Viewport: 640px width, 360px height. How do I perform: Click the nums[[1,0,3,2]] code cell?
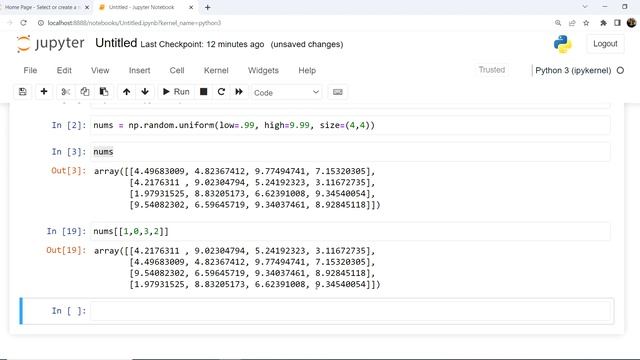point(350,231)
